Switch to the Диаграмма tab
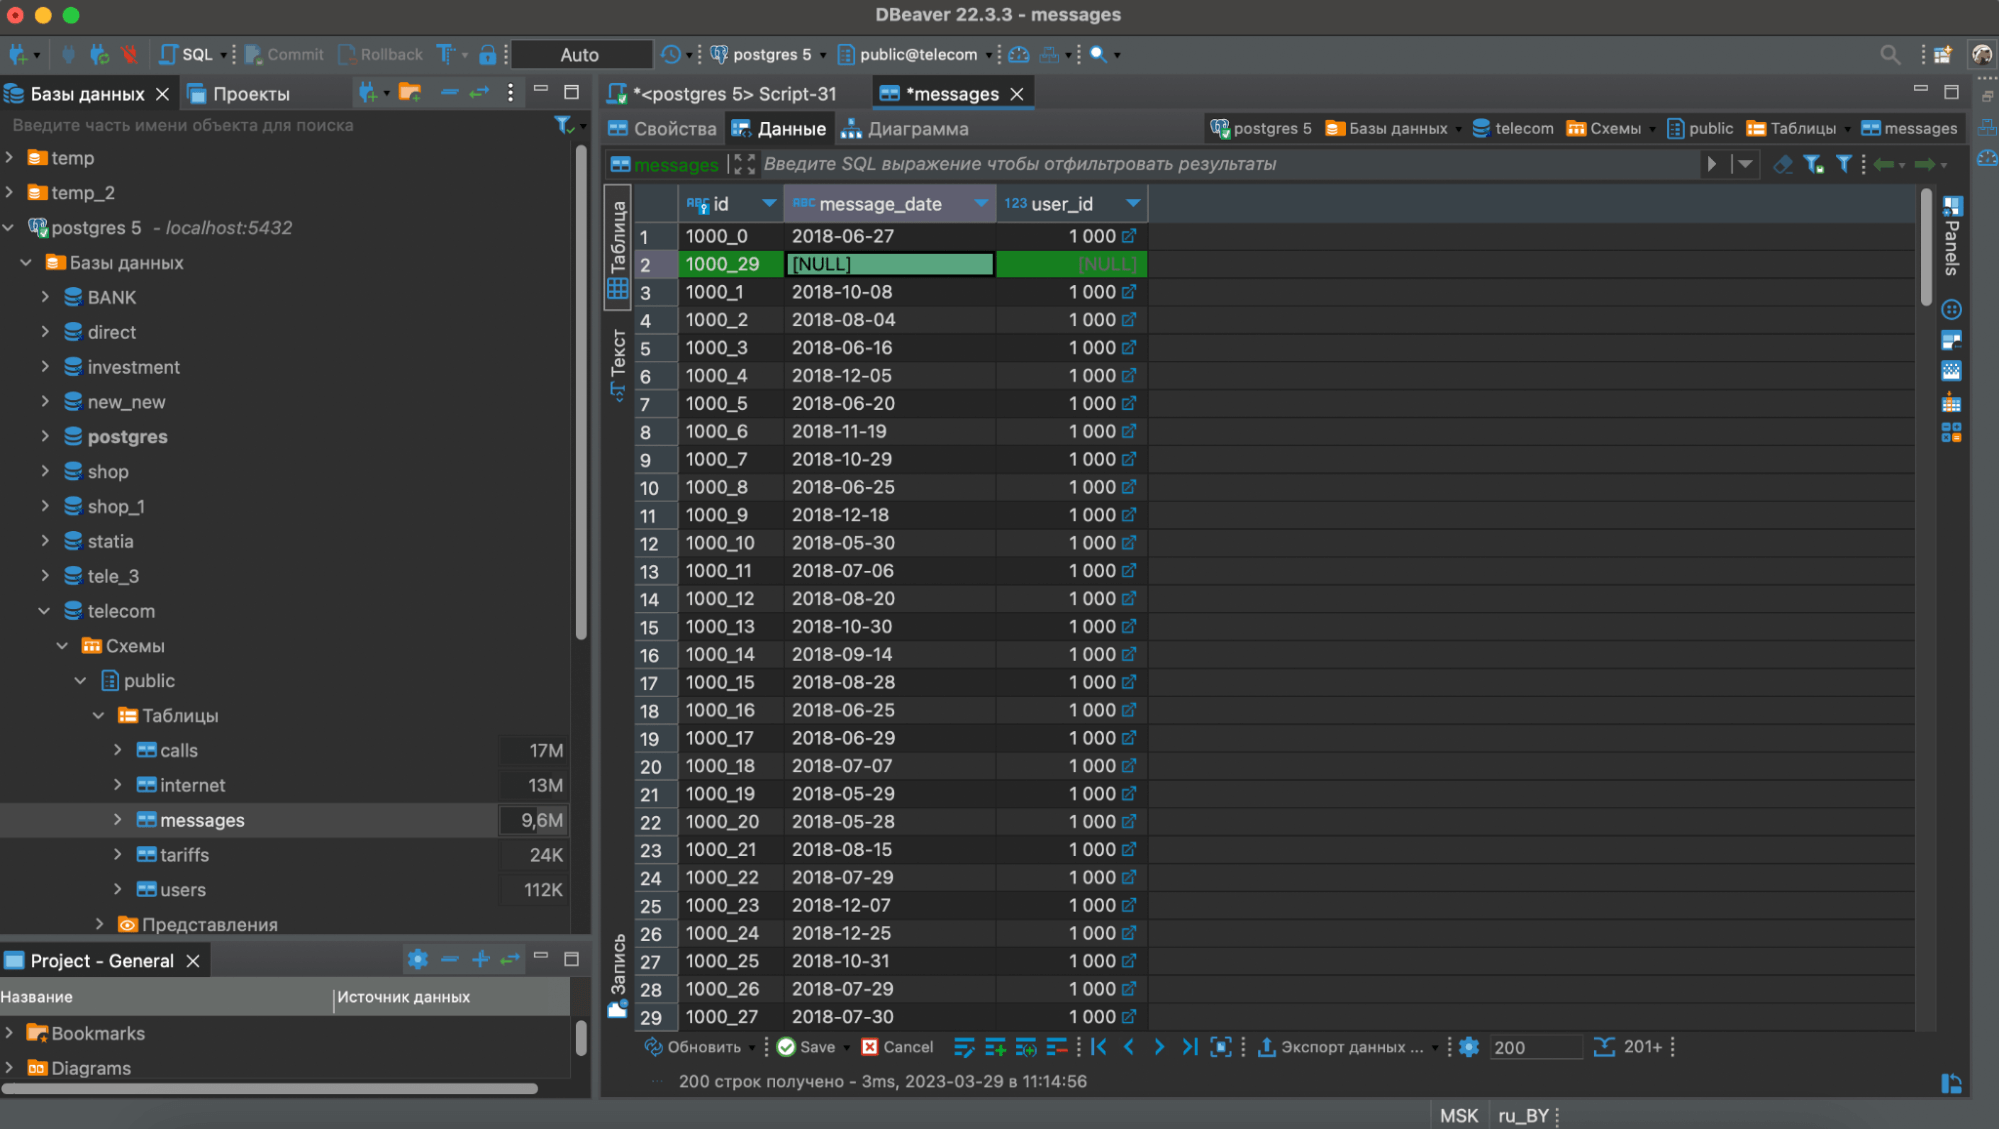The image size is (1999, 1130). [x=905, y=129]
